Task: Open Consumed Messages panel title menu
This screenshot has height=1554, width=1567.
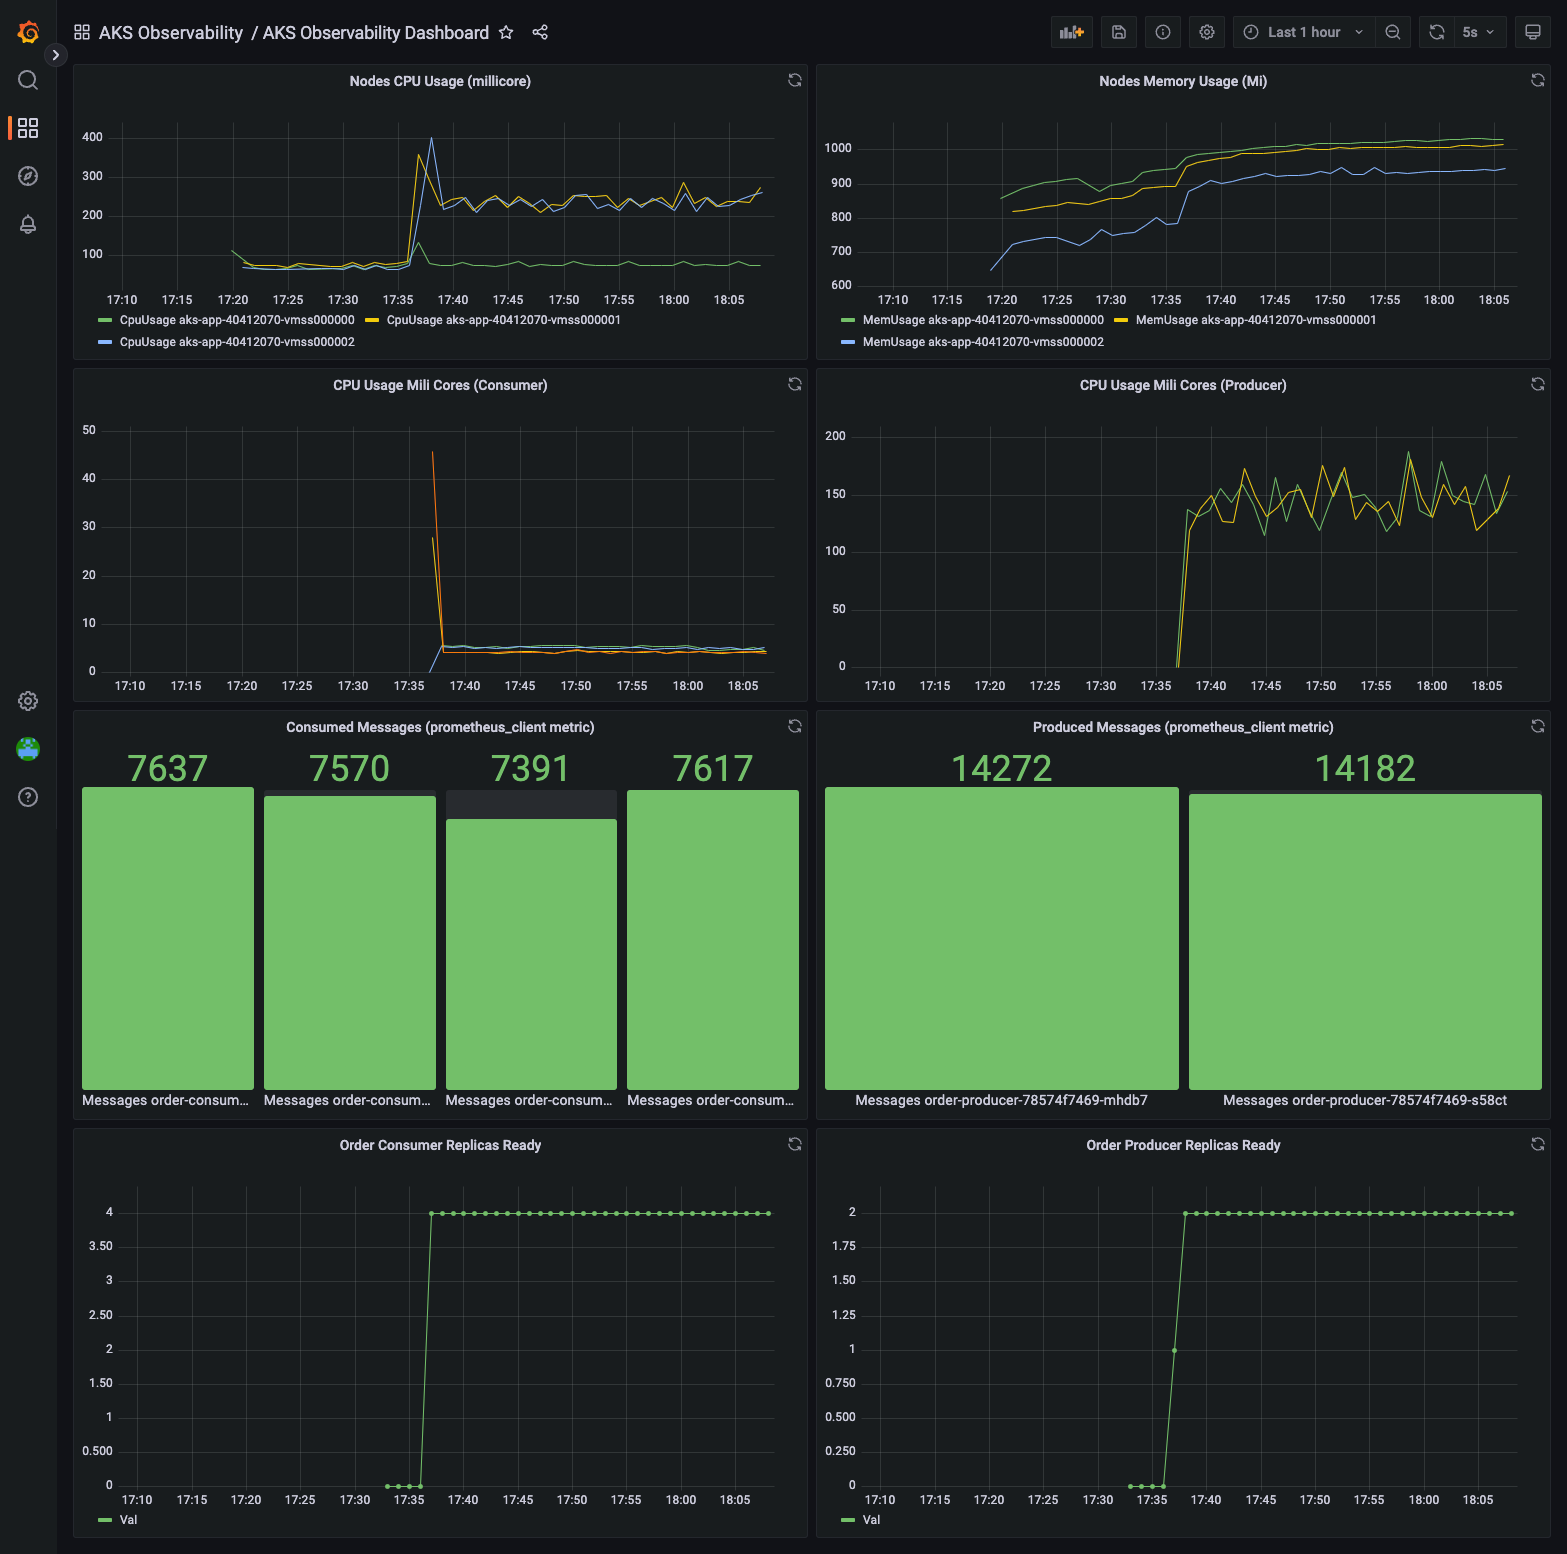Action: pyautogui.click(x=440, y=727)
